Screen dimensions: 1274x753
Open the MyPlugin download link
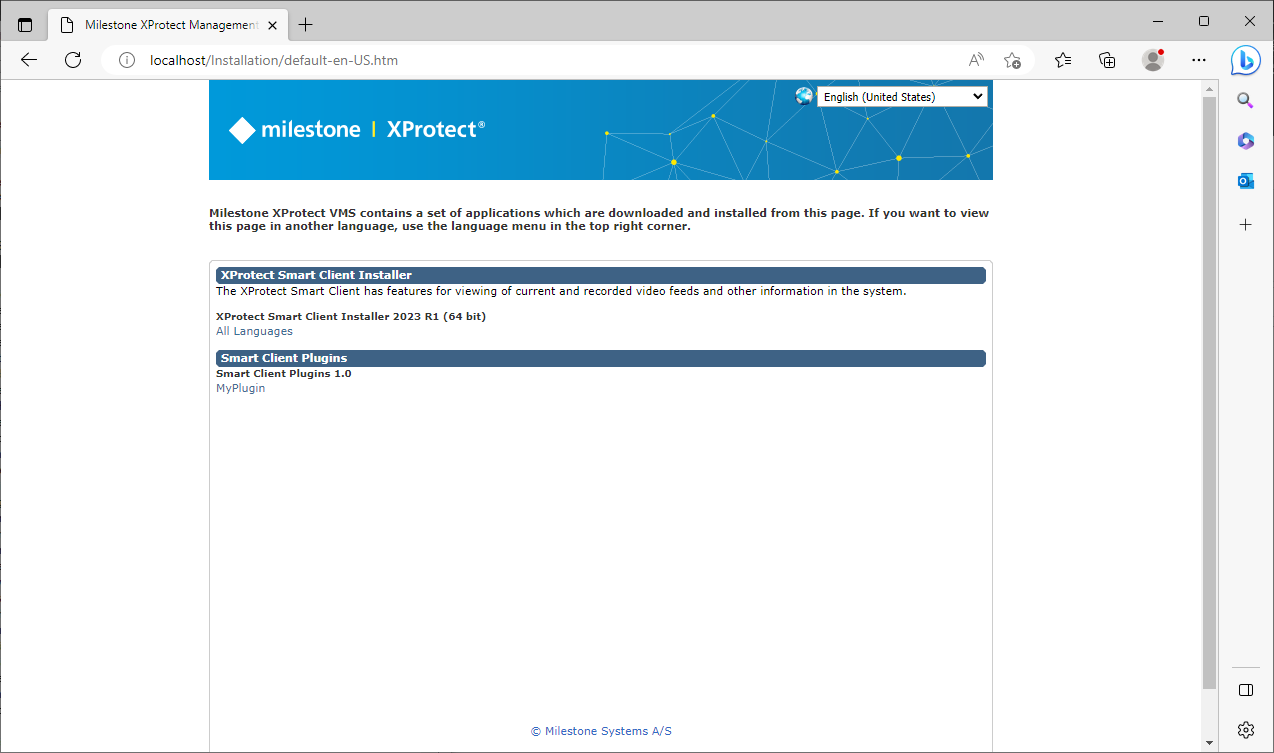point(241,388)
